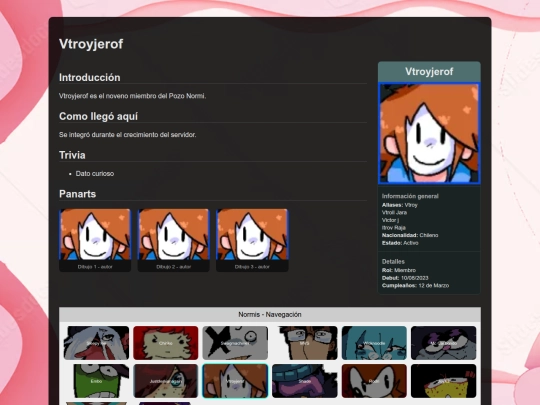The width and height of the screenshot is (540, 405).
Task: Open the Embo green character card
Action: [x=96, y=381]
